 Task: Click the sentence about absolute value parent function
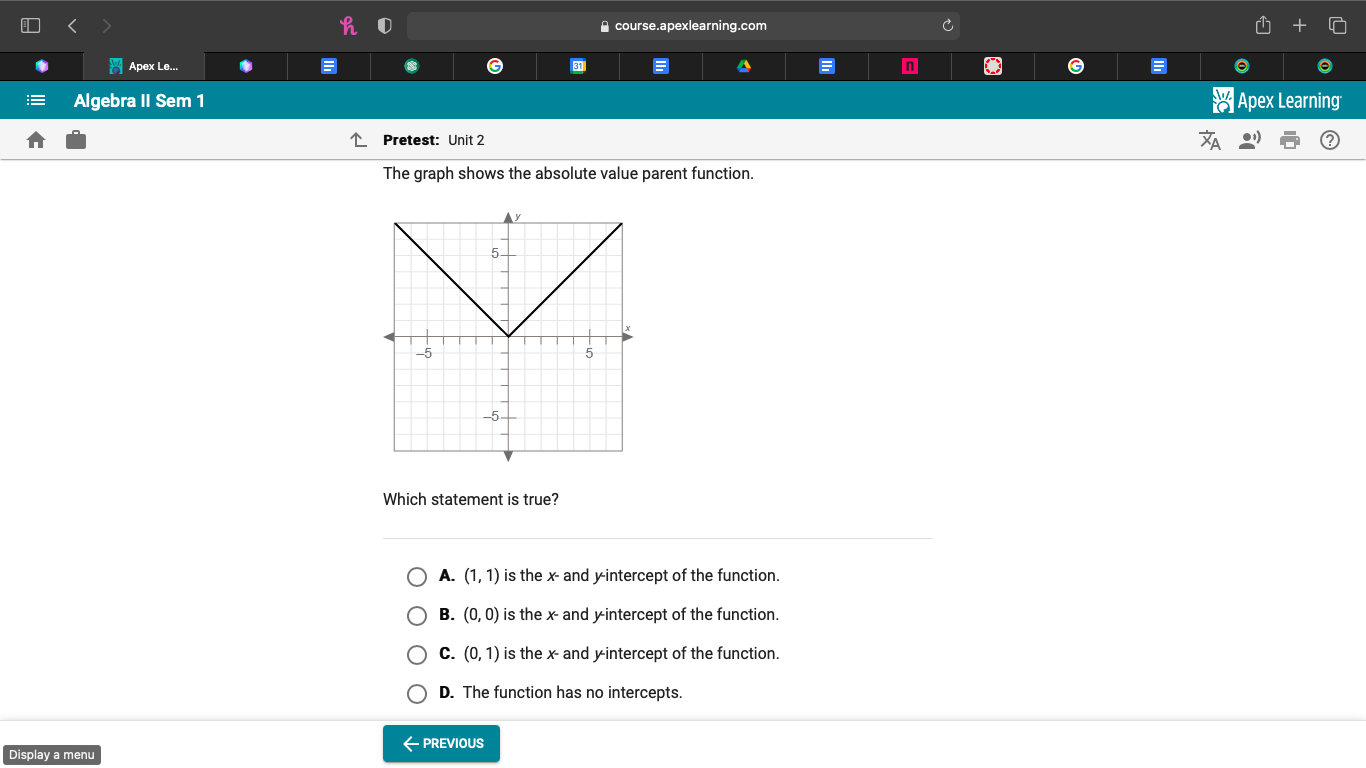(x=568, y=173)
